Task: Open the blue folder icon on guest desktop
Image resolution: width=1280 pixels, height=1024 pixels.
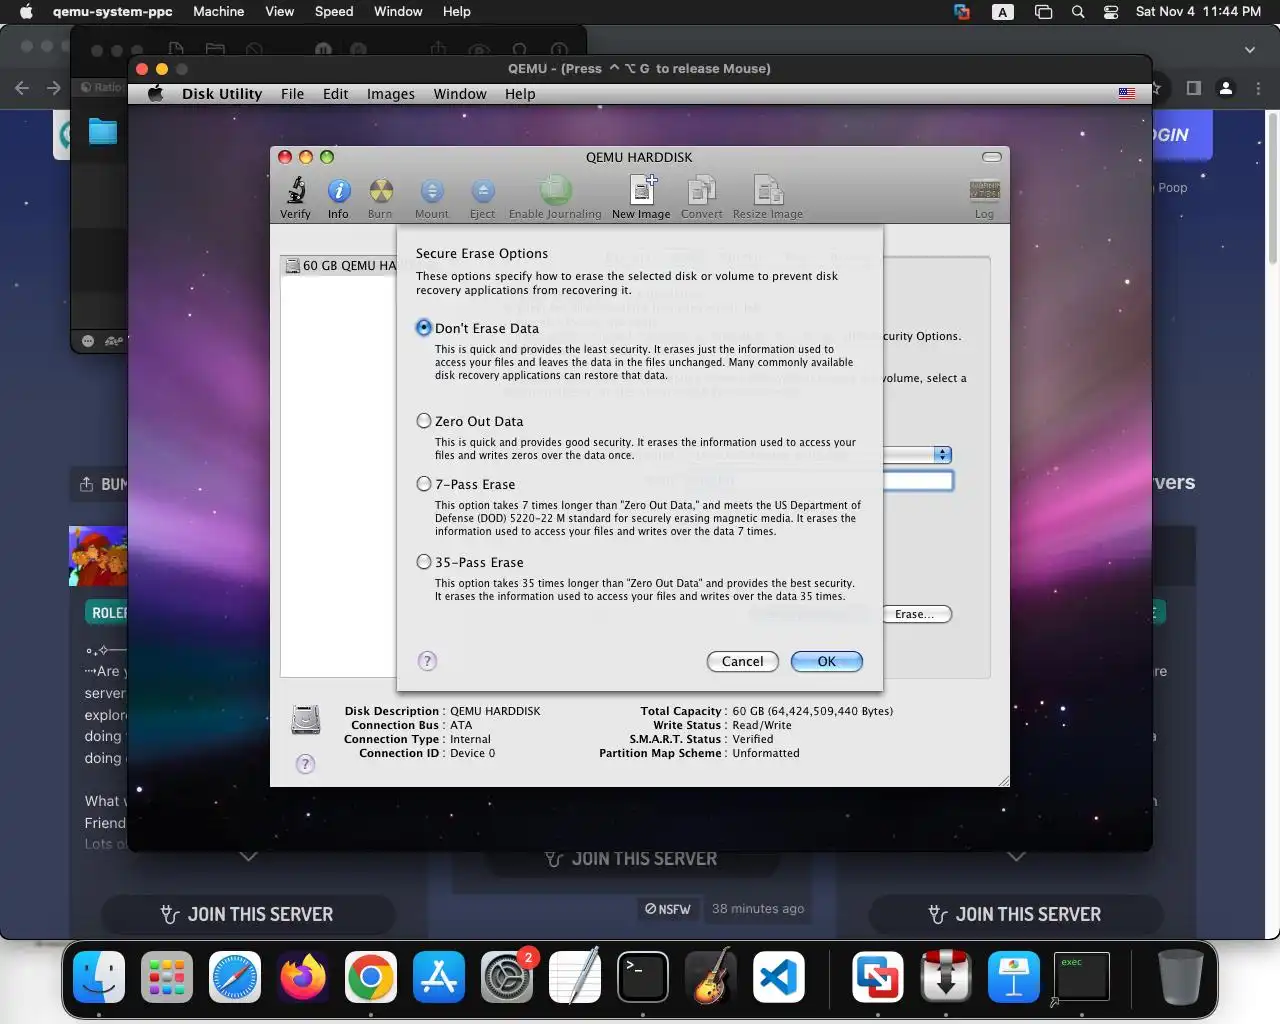Action: click(102, 131)
